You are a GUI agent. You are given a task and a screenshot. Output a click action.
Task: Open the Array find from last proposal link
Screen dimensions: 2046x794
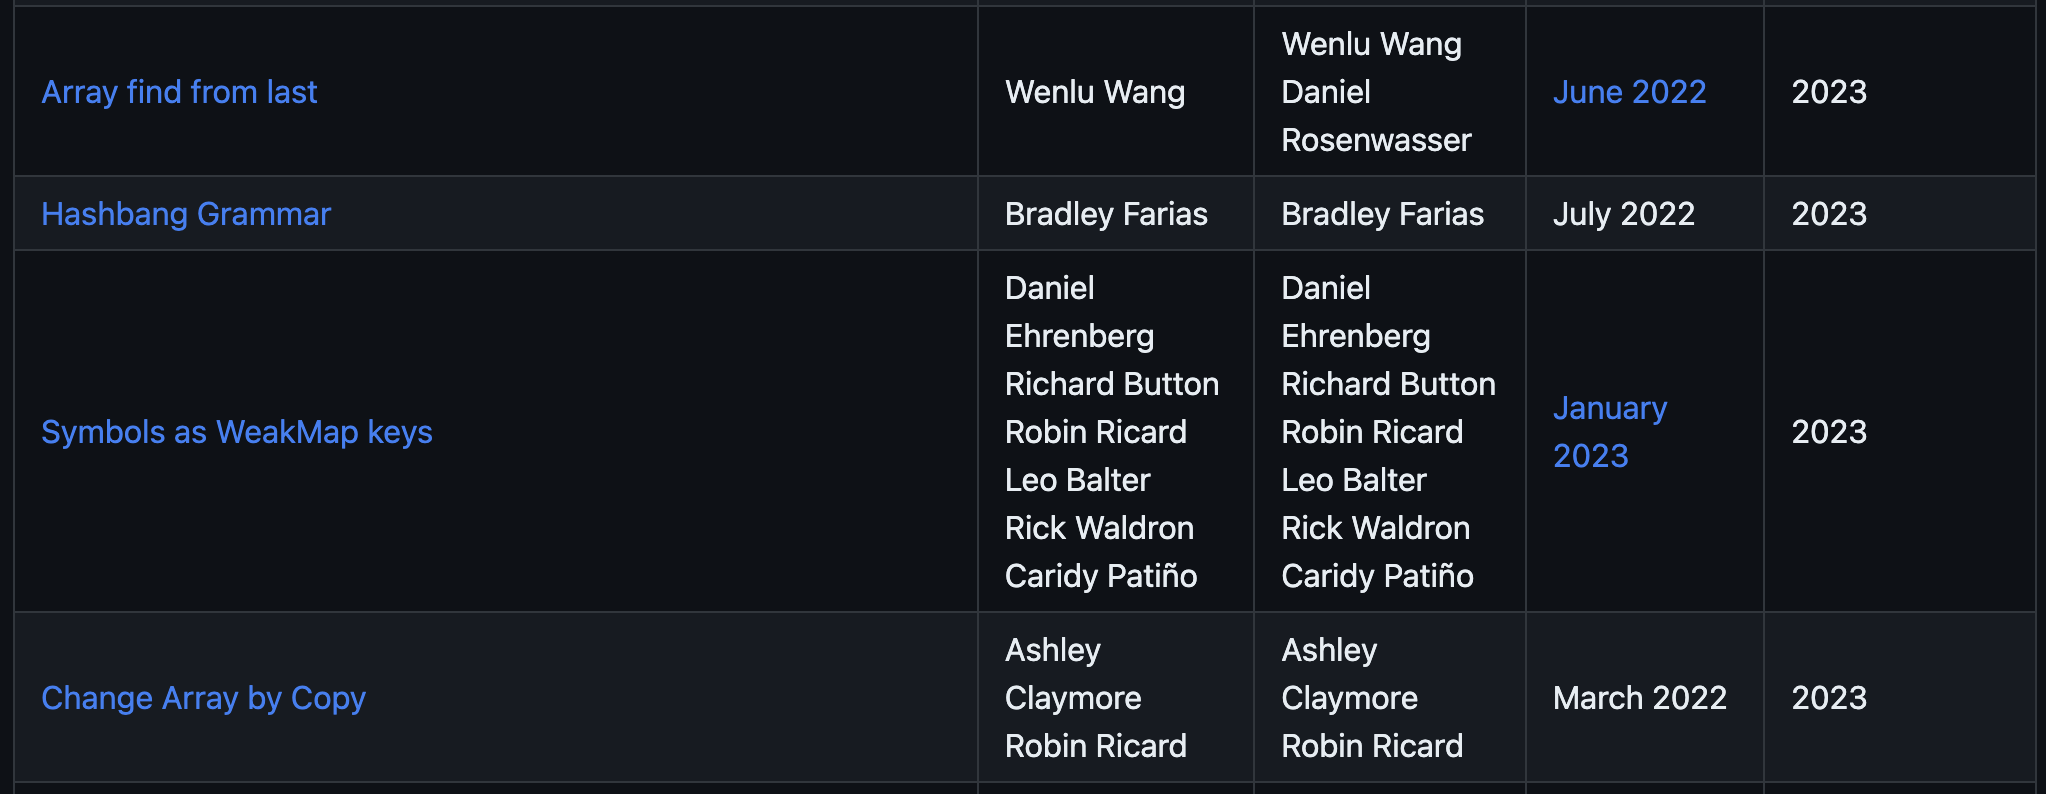pyautogui.click(x=179, y=92)
